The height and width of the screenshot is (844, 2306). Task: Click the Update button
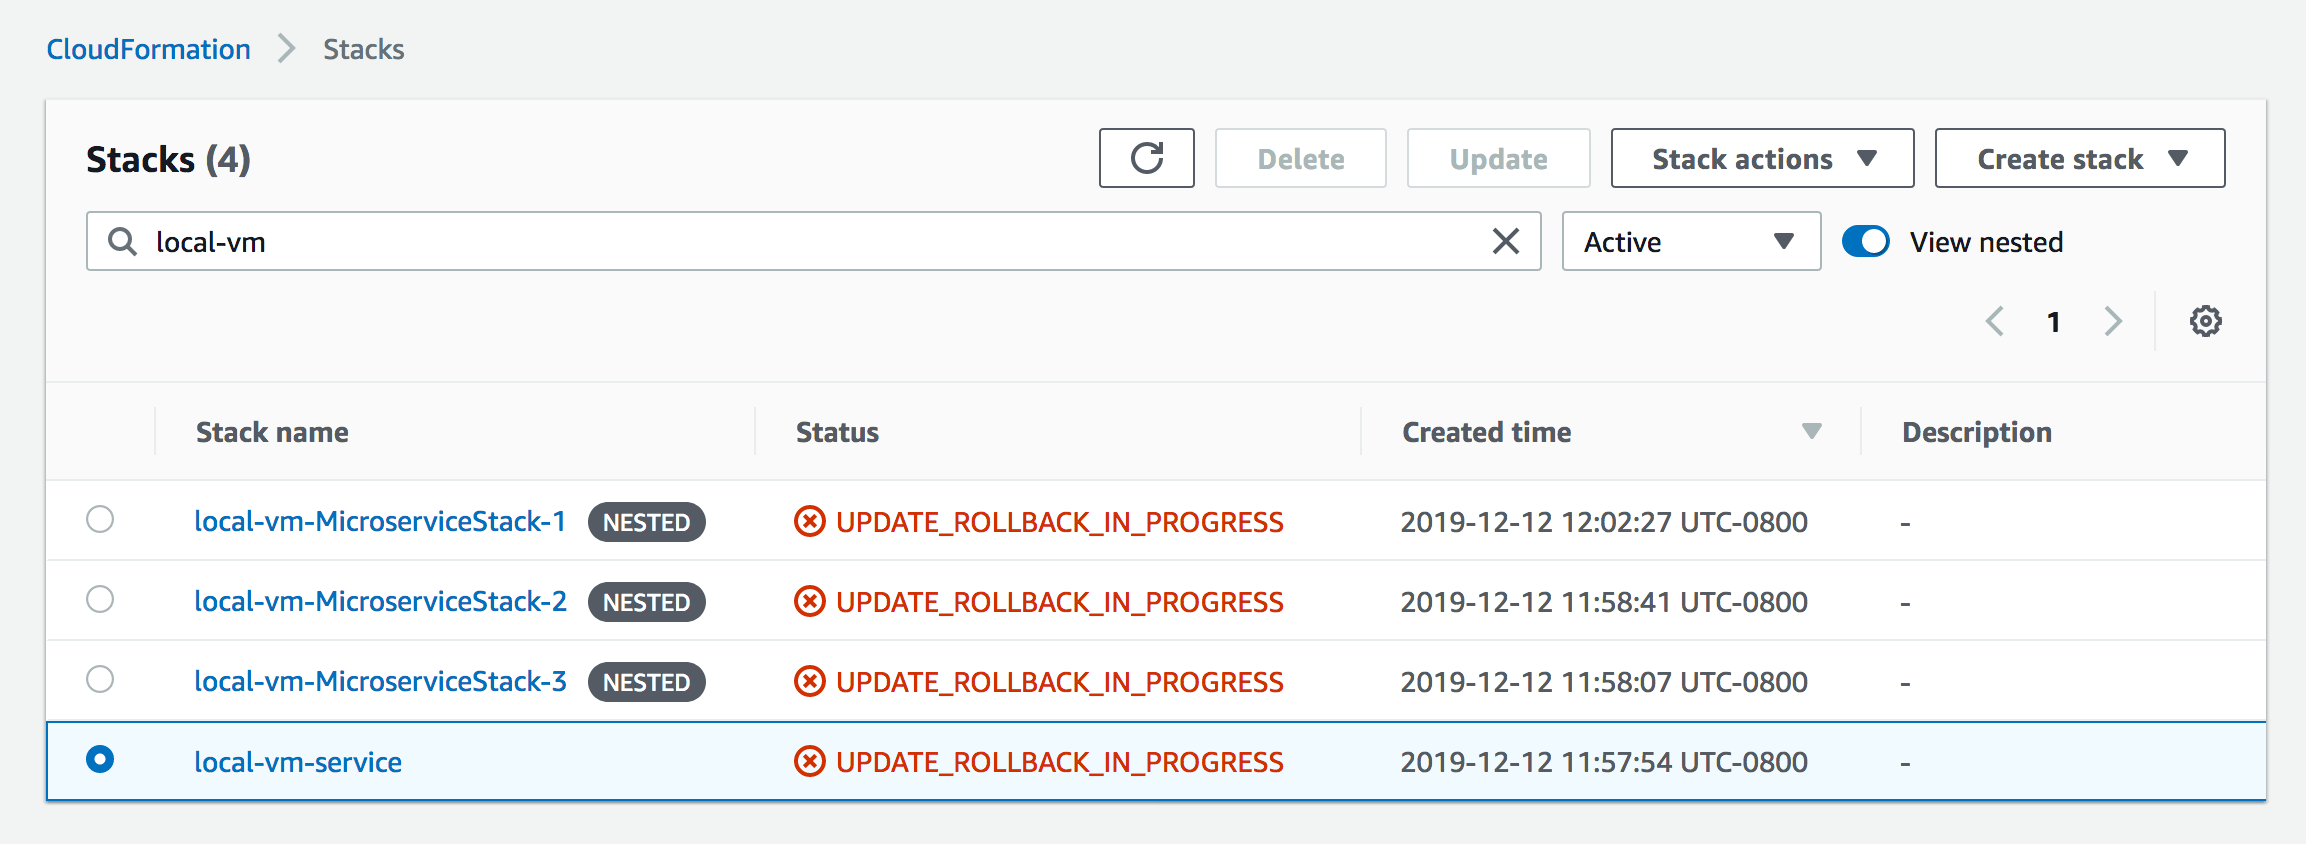click(1498, 158)
